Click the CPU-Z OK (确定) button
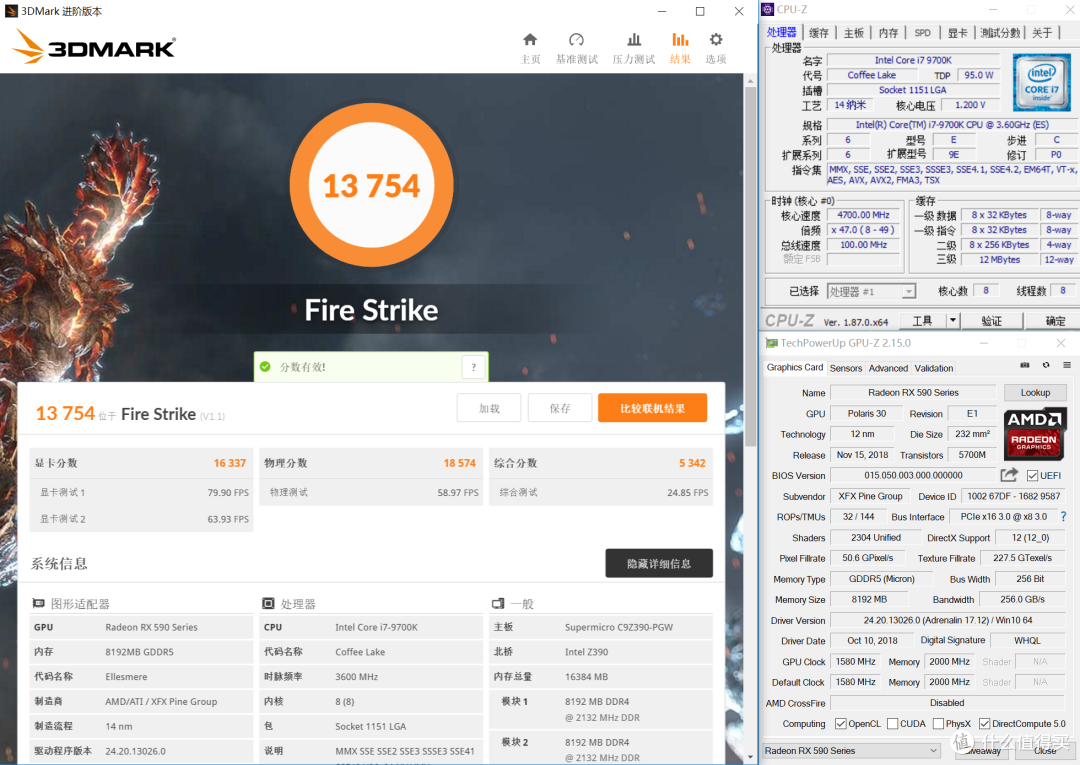The image size is (1080, 765). 1054,321
